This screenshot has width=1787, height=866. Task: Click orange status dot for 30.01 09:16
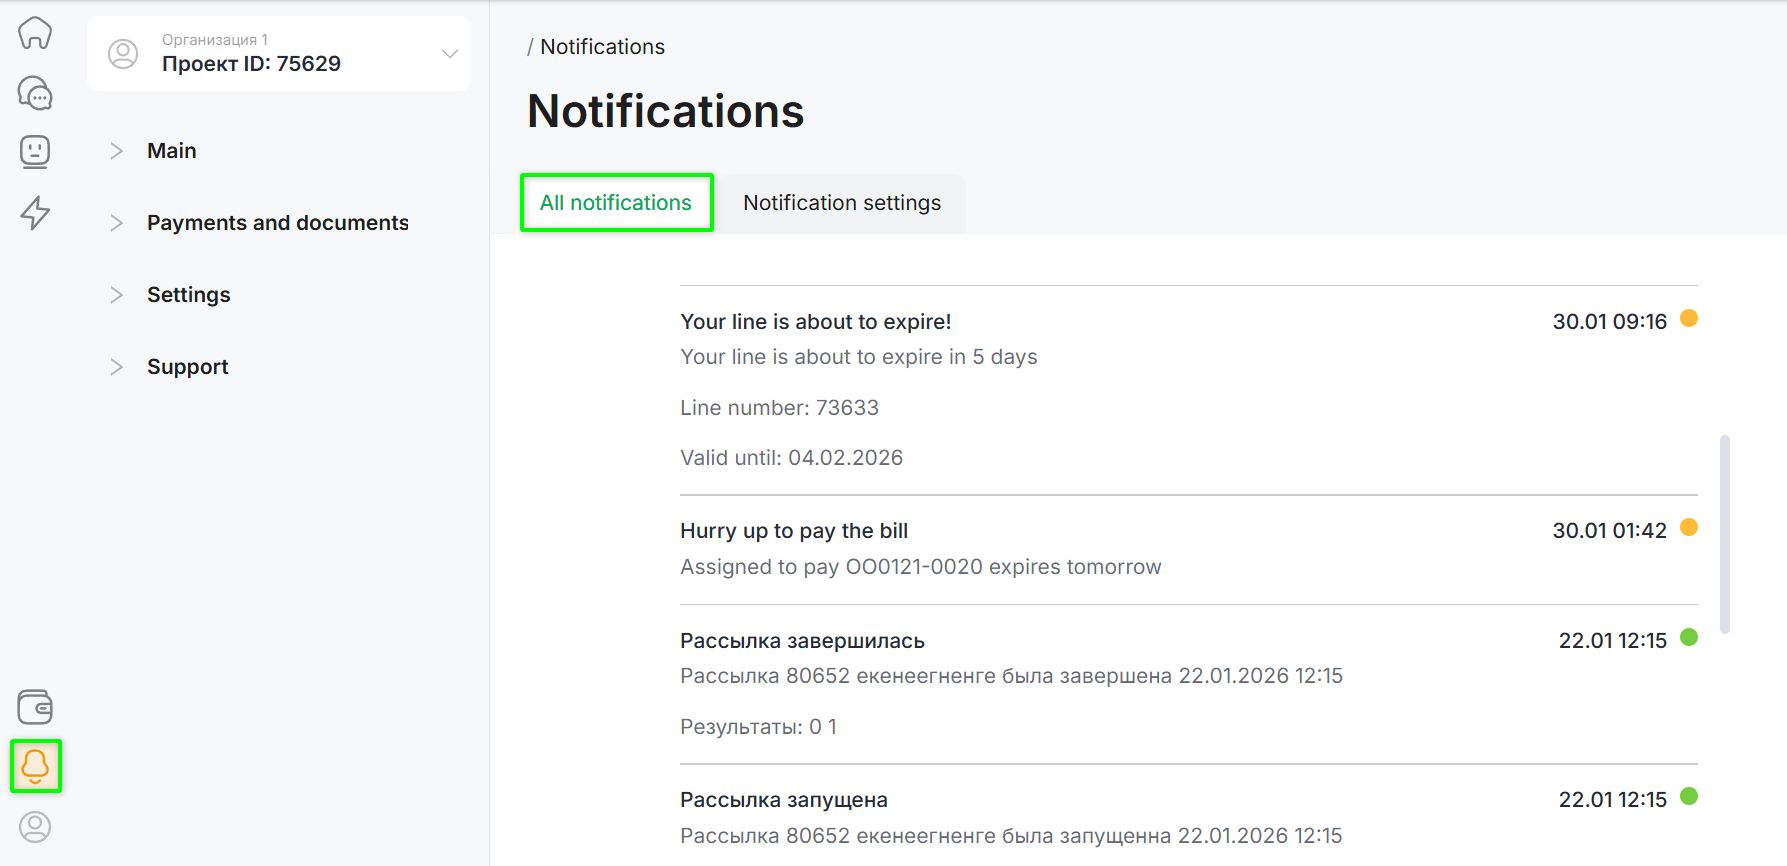(x=1689, y=319)
